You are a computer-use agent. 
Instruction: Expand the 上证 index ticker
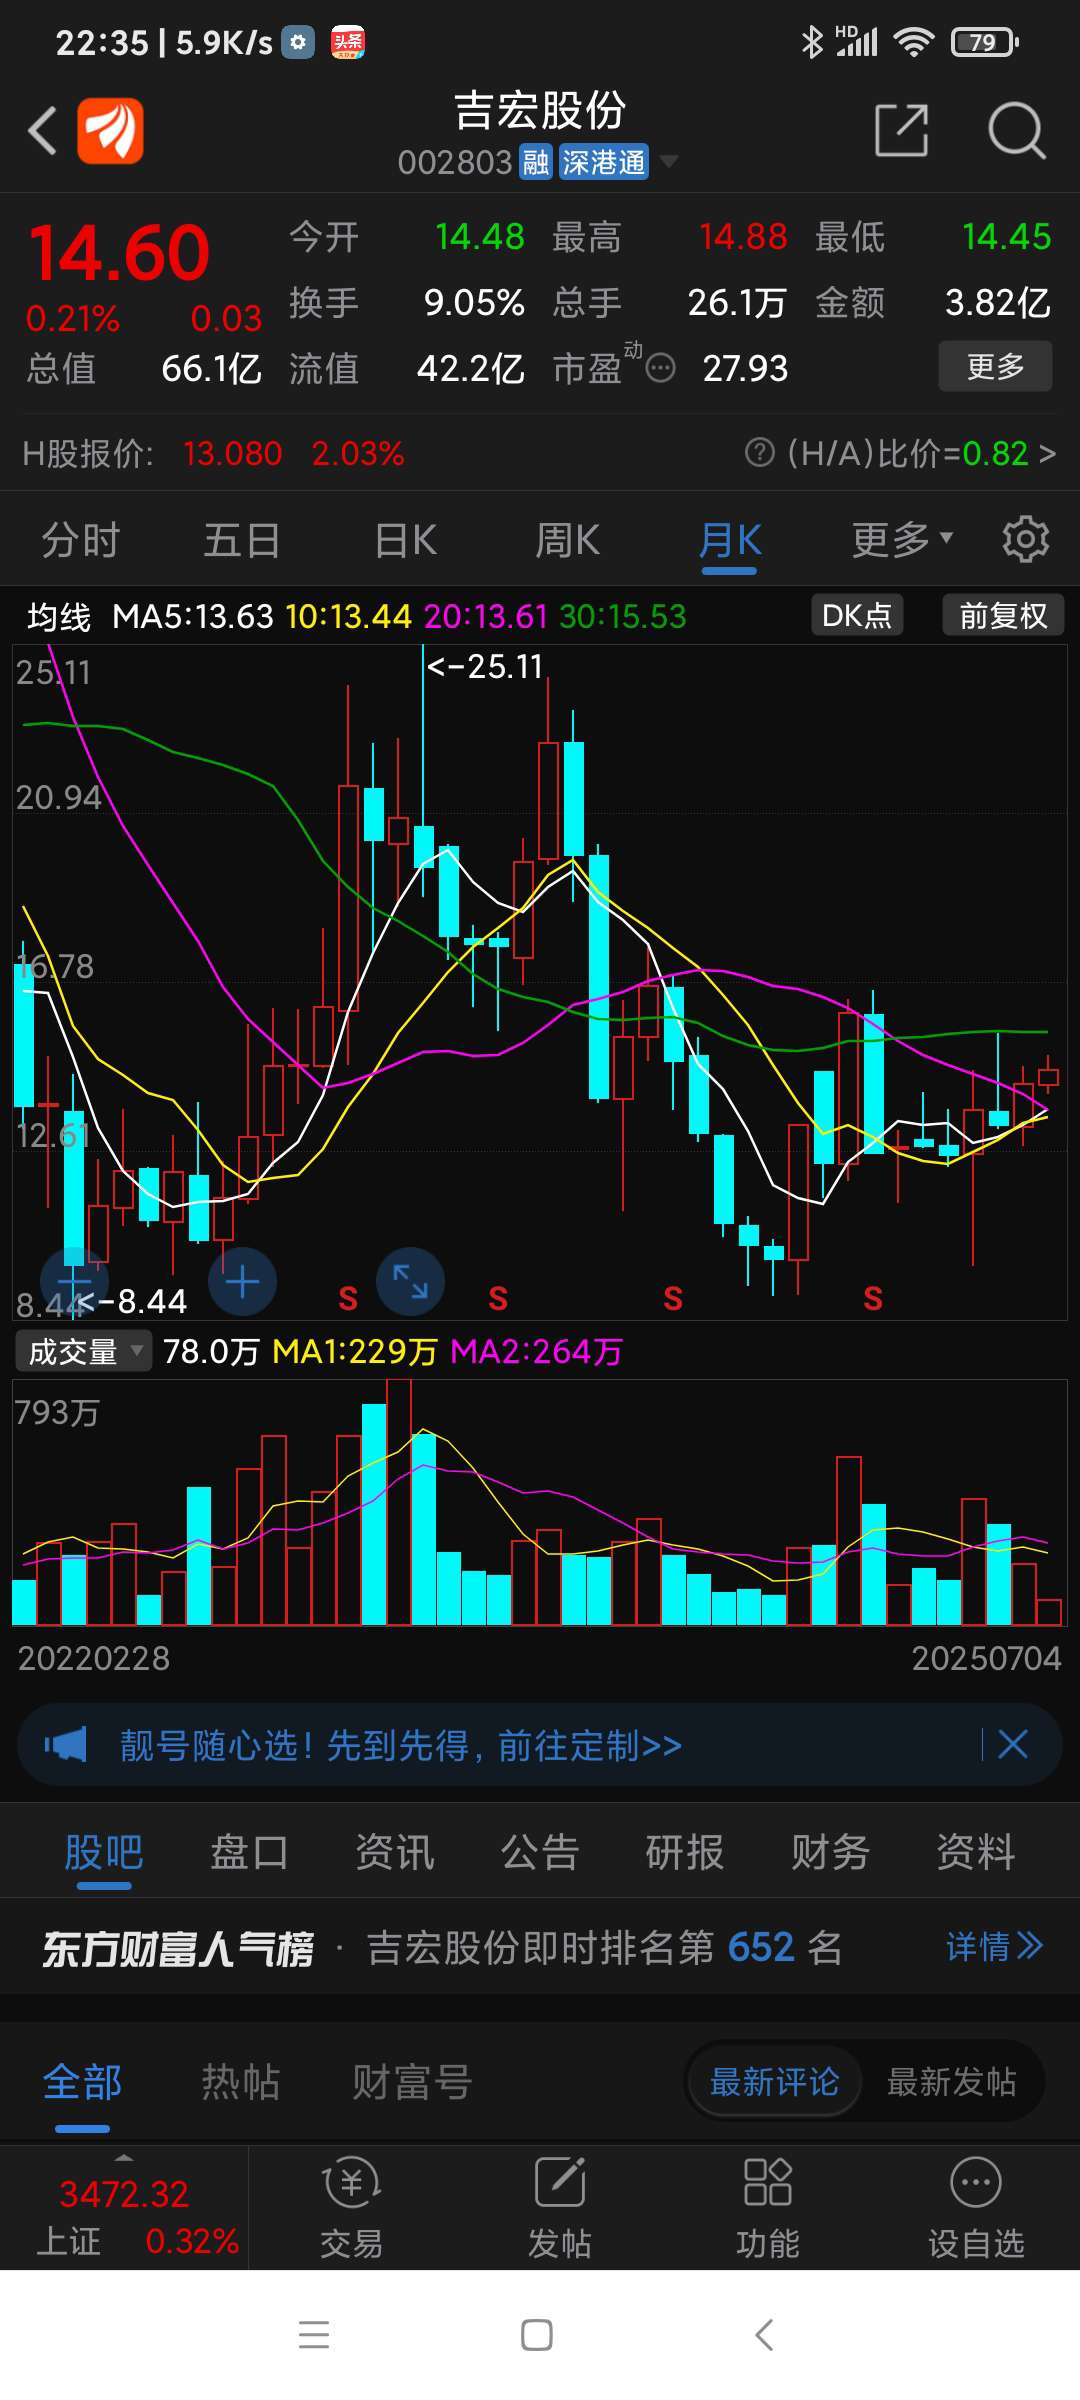pyautogui.click(x=124, y=2208)
